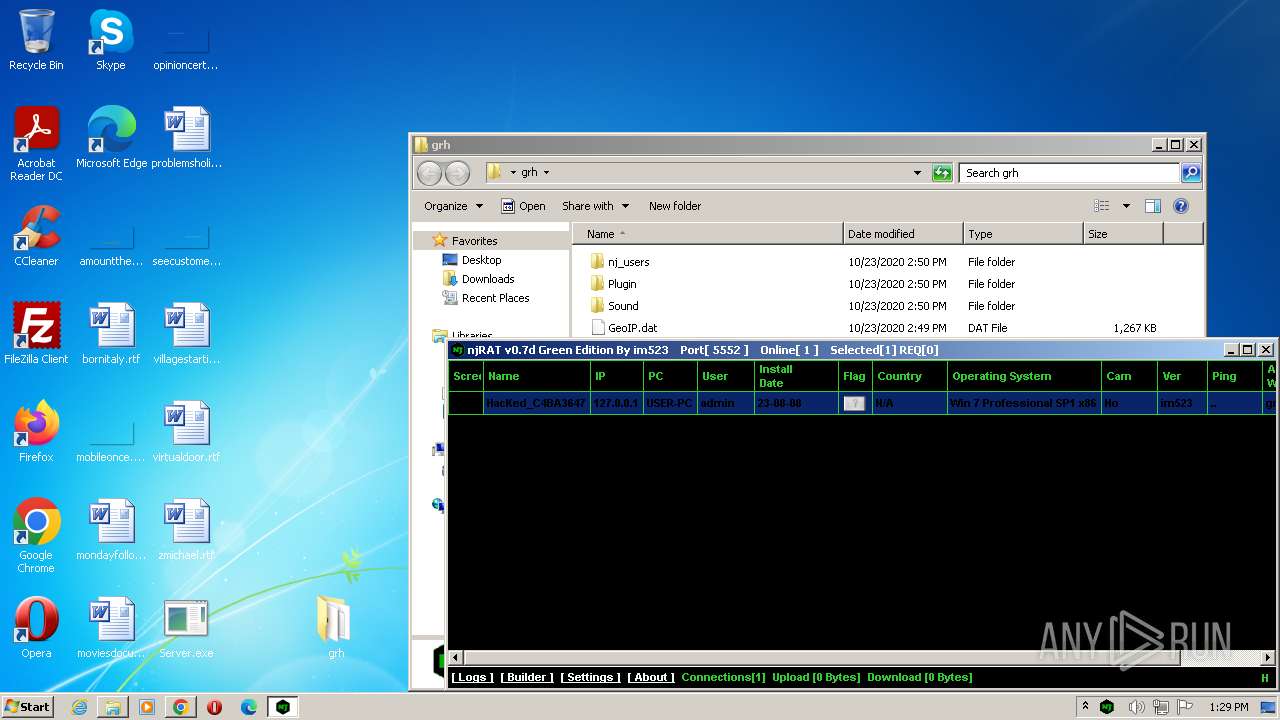Select the villagestarti document icon
This screenshot has width=1280, height=720.
point(186,334)
